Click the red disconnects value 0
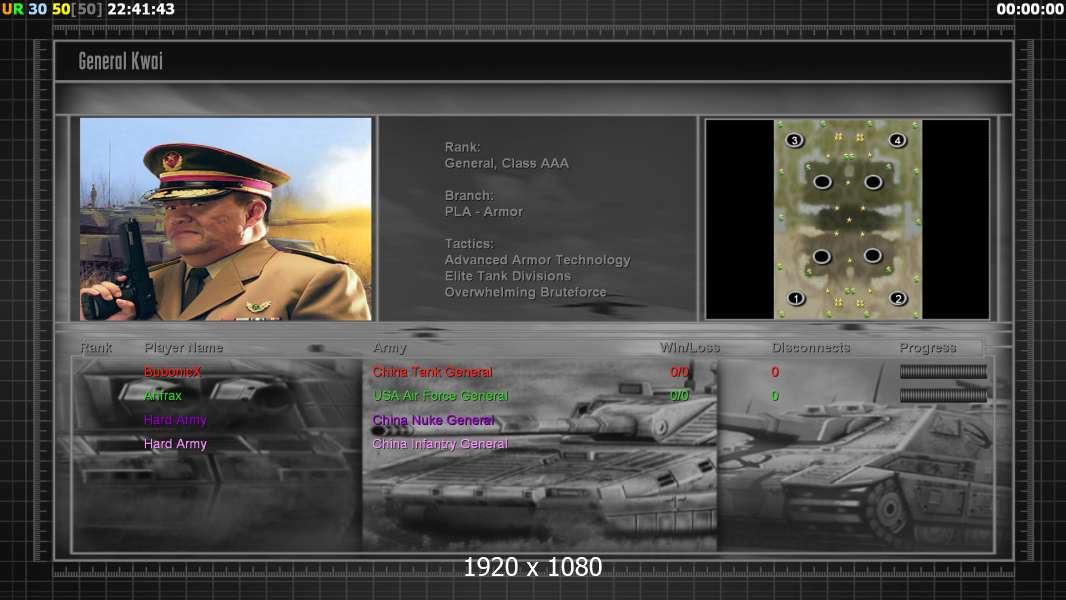Screen dimensions: 1066x600 pos(775,372)
